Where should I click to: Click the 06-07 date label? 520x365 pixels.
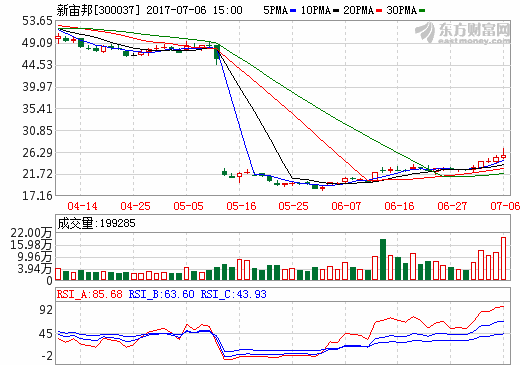pos(346,206)
